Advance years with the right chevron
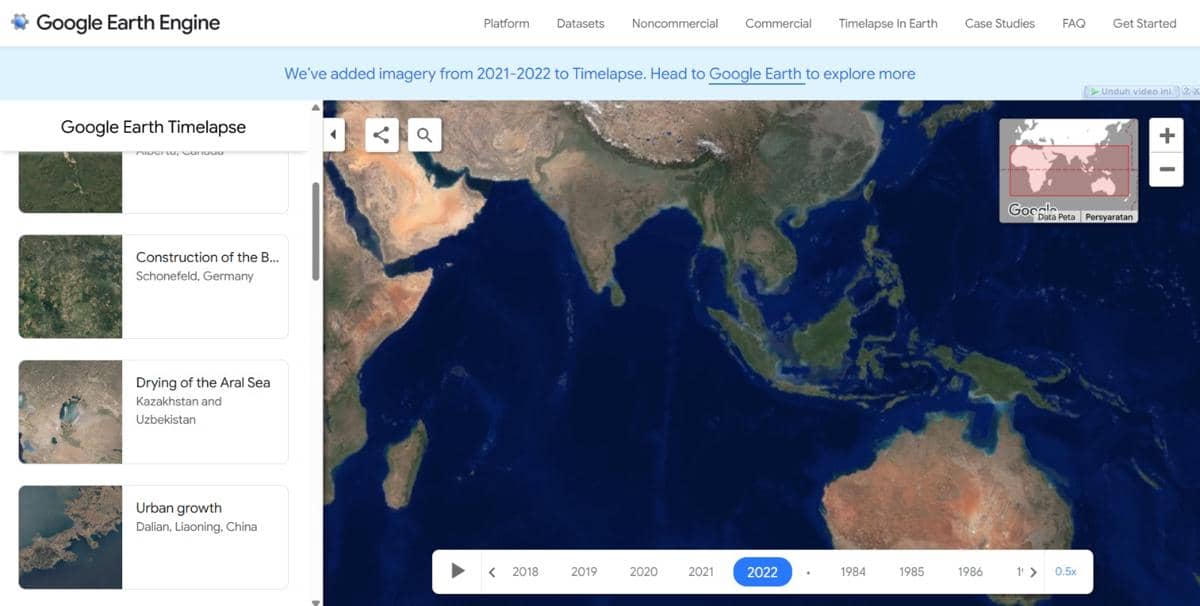Viewport: 1200px width, 606px height. [1033, 572]
